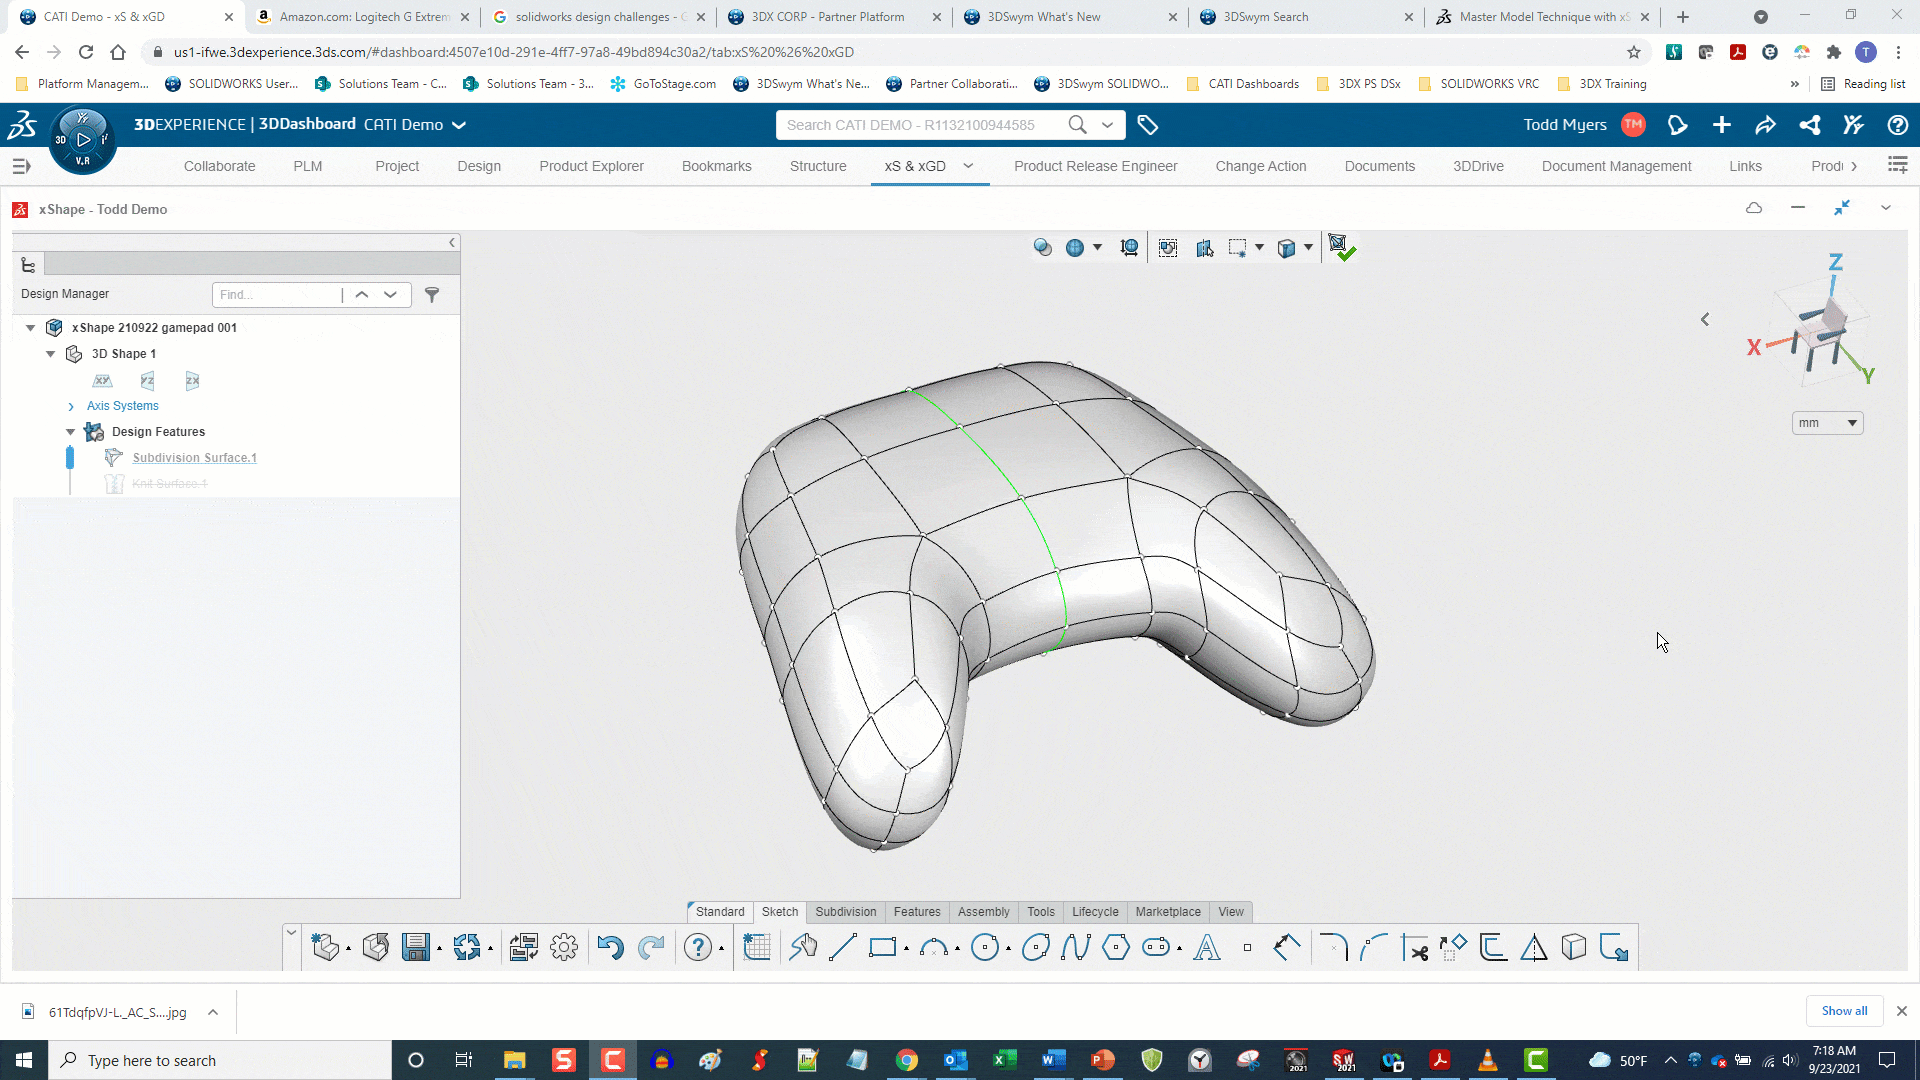This screenshot has width=1920, height=1080.
Task: Click the Subdivision toolbar tab
Action: pos(845,911)
